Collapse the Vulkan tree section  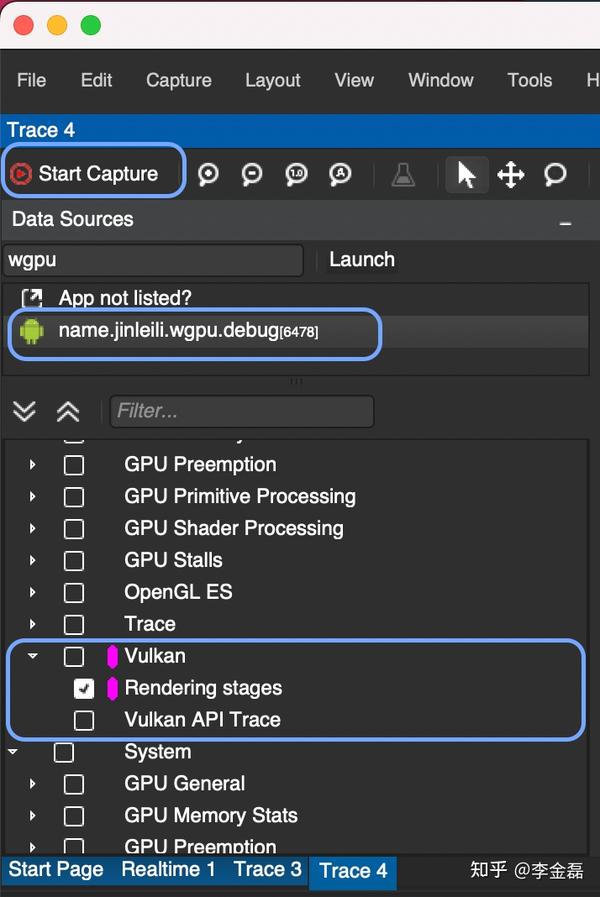[32, 656]
